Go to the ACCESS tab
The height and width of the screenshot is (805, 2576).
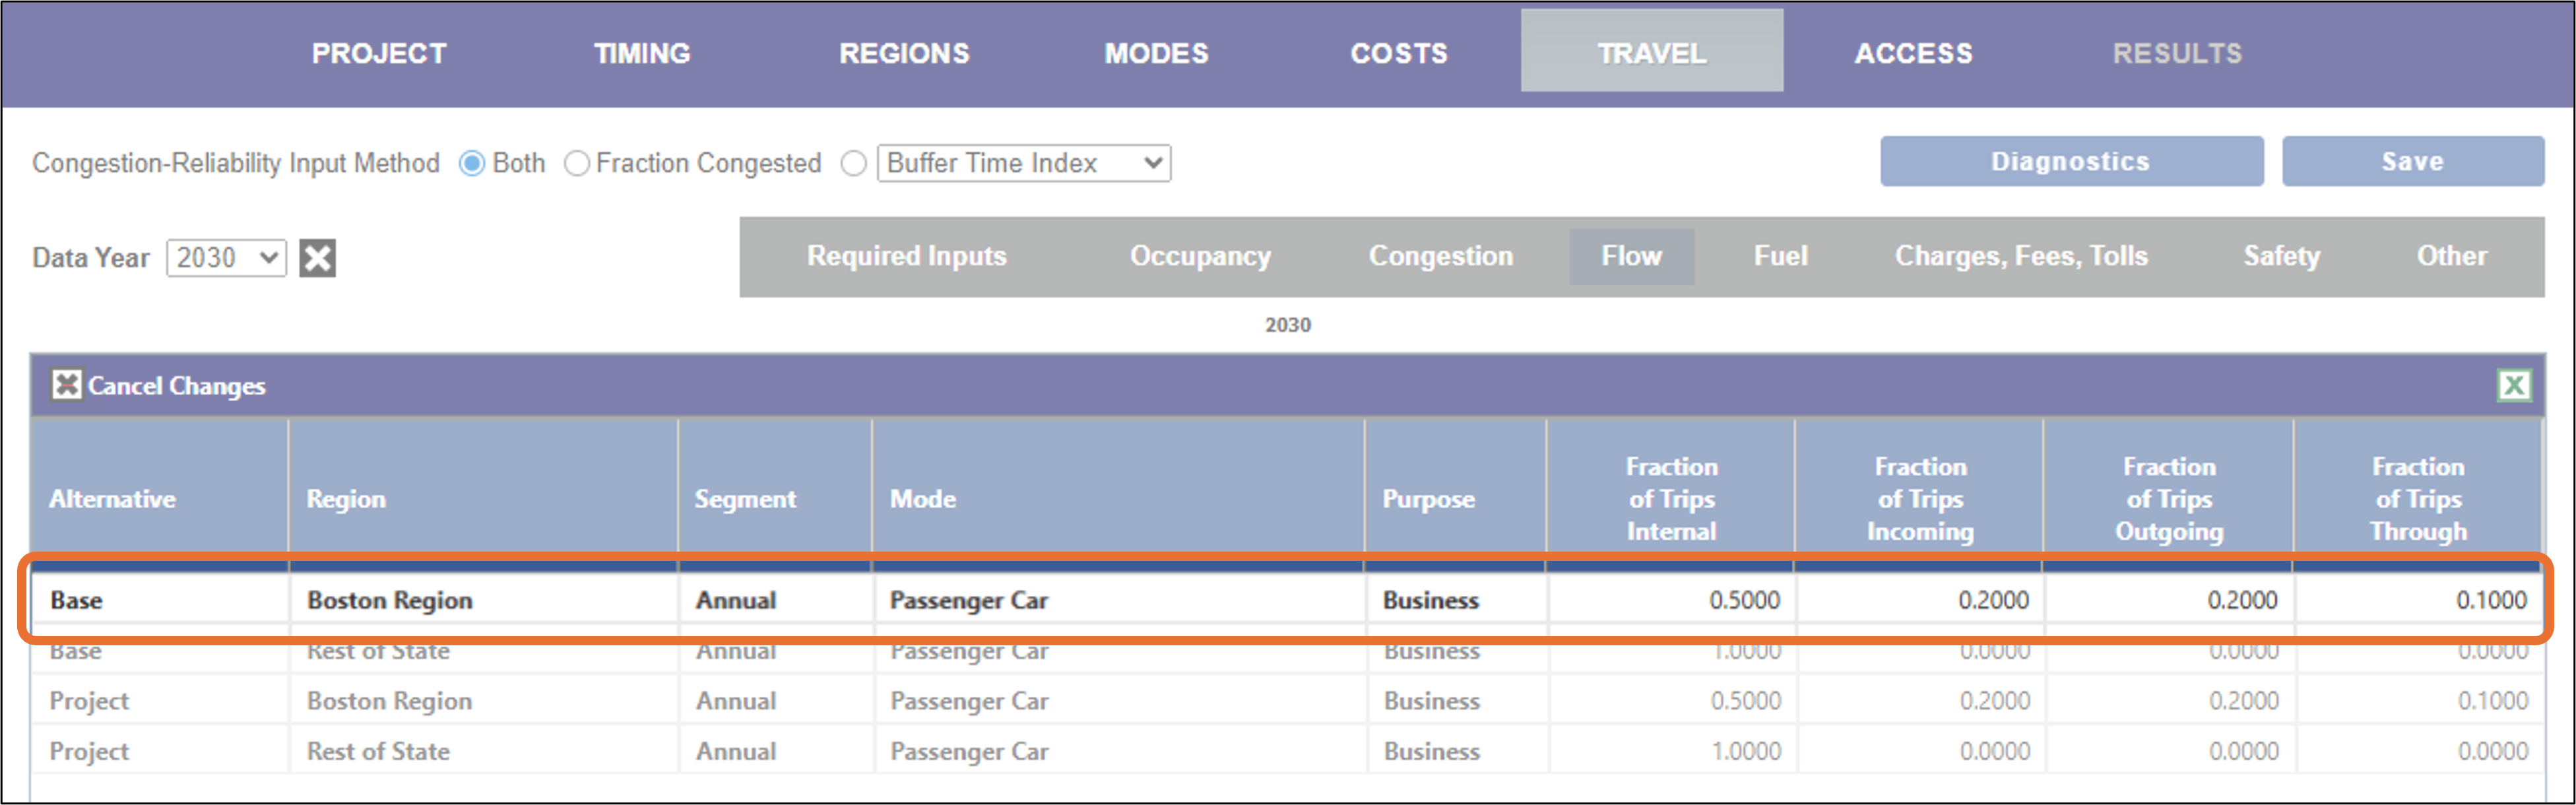1913,53
